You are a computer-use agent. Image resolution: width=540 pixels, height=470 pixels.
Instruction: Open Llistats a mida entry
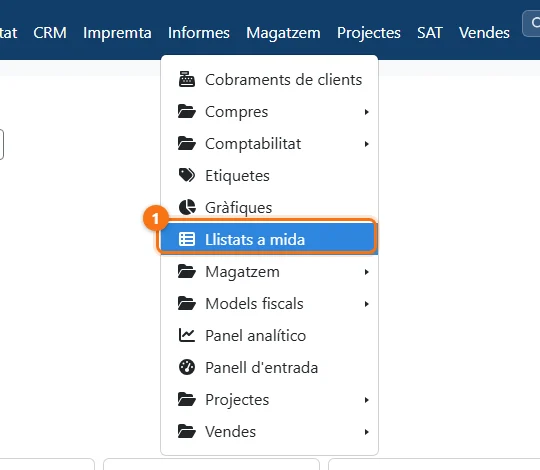coord(269,239)
